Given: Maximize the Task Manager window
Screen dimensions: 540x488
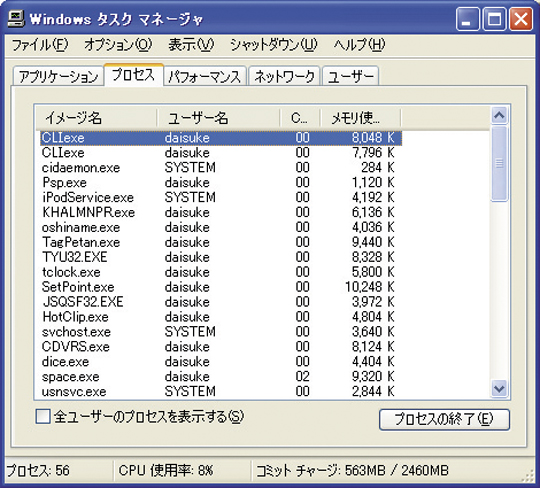Looking at the screenshot, I should 494,19.
